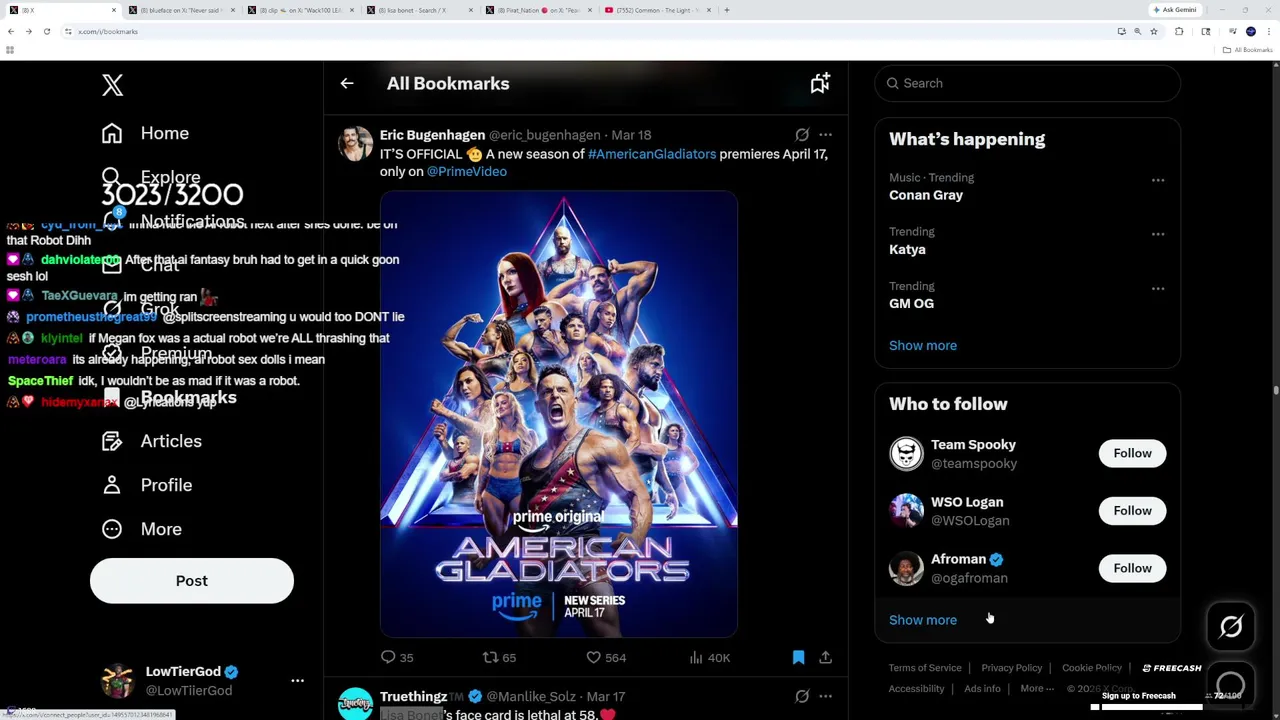Viewport: 1280px width, 720px height.
Task: Open the GM OG trending topic
Action: coord(911,303)
